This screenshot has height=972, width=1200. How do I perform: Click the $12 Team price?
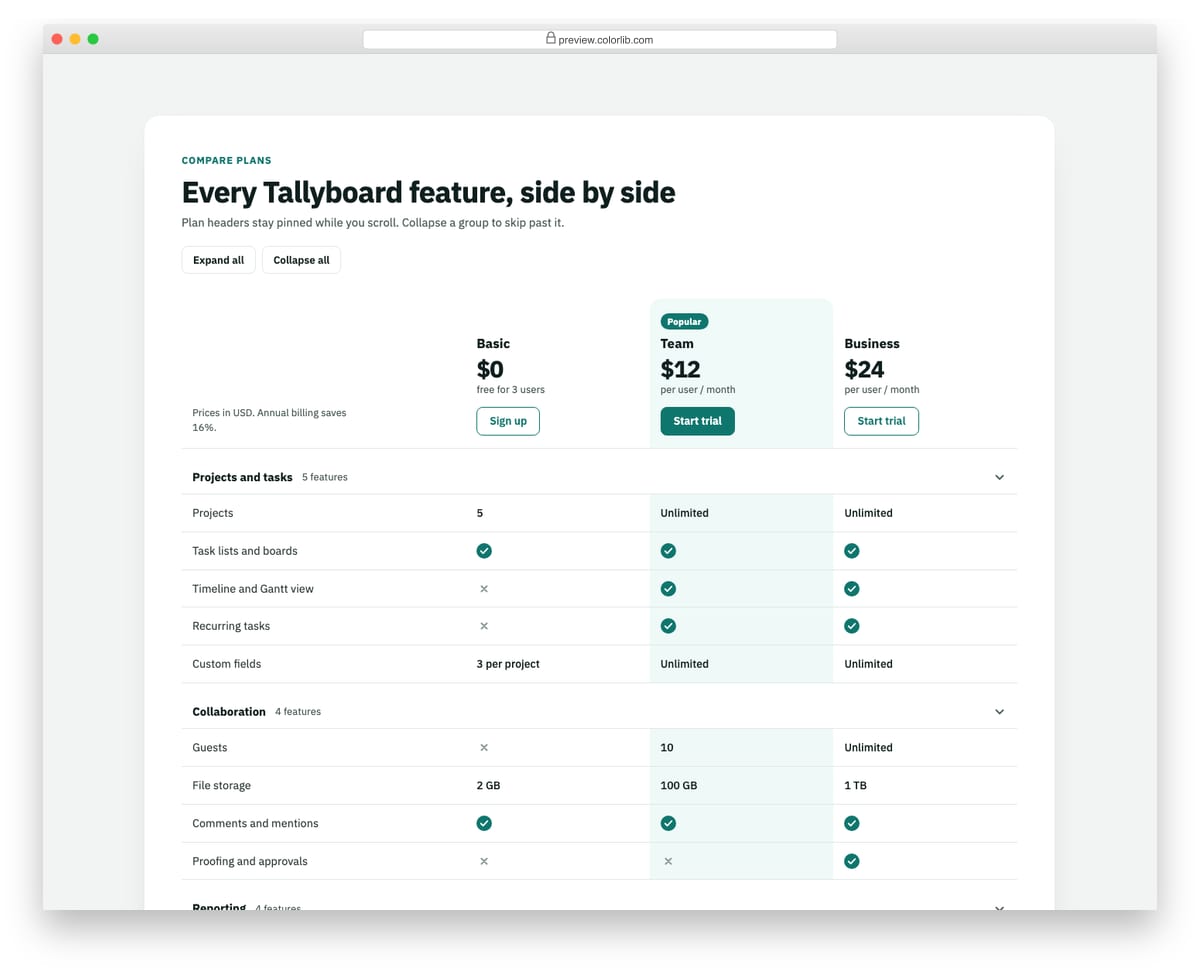(681, 369)
